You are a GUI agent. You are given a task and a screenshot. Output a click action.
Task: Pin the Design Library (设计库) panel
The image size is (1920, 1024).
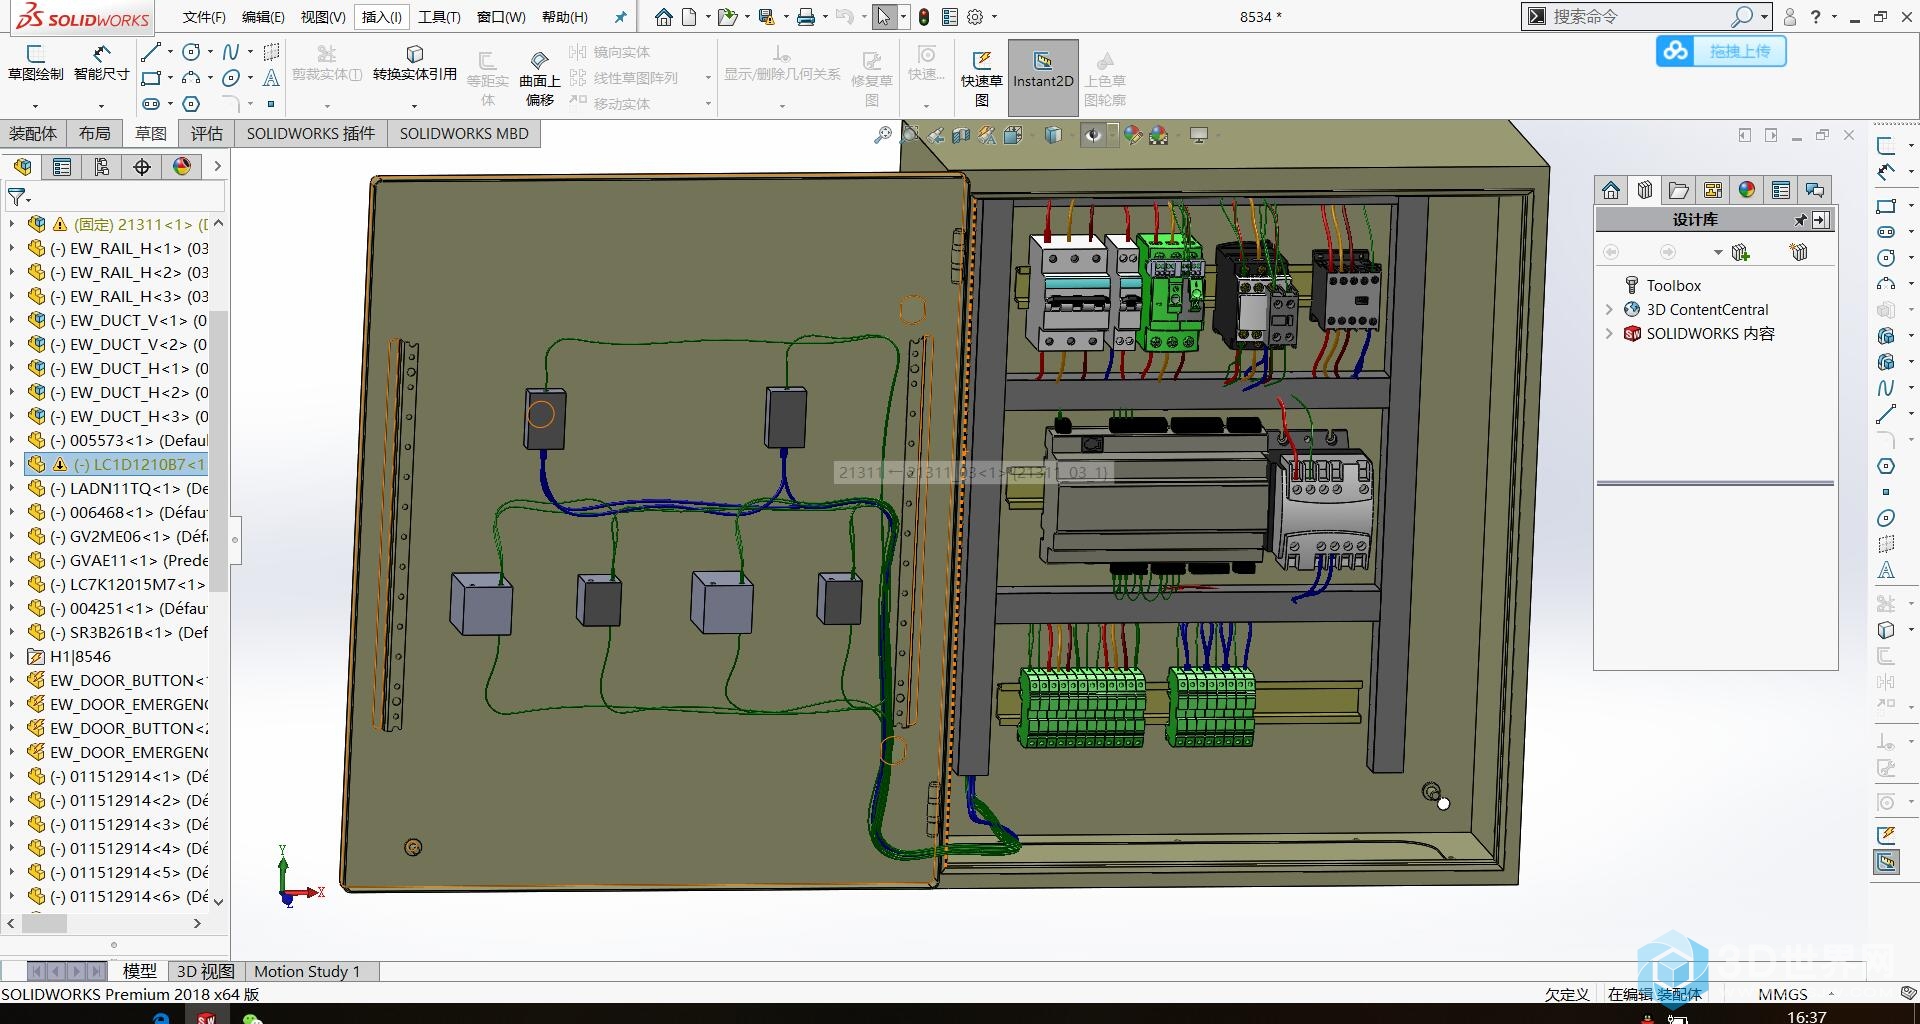tap(1801, 220)
